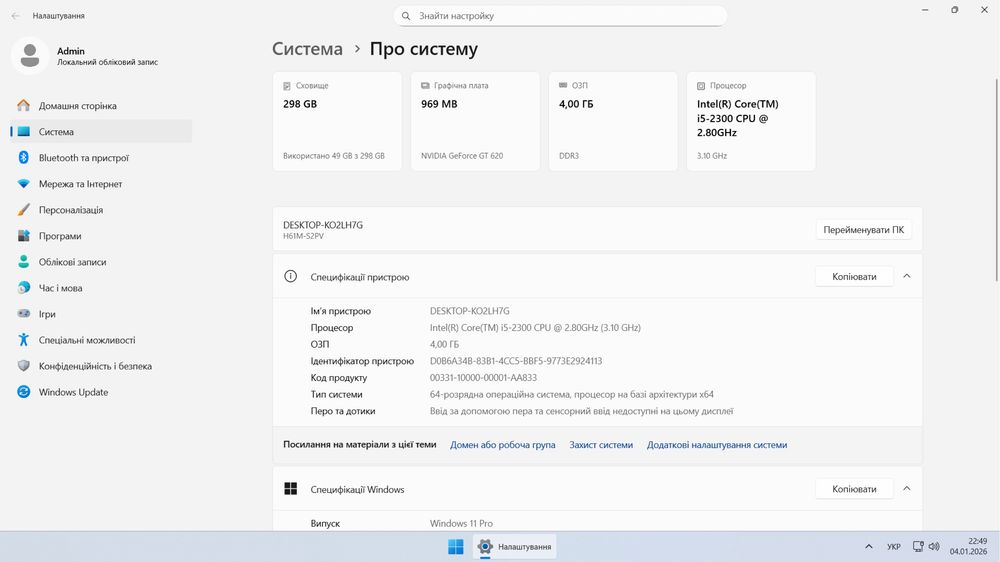Click the product code 00331-10000-00001-AA833
Image resolution: width=1000 pixels, height=562 pixels.
click(x=483, y=378)
